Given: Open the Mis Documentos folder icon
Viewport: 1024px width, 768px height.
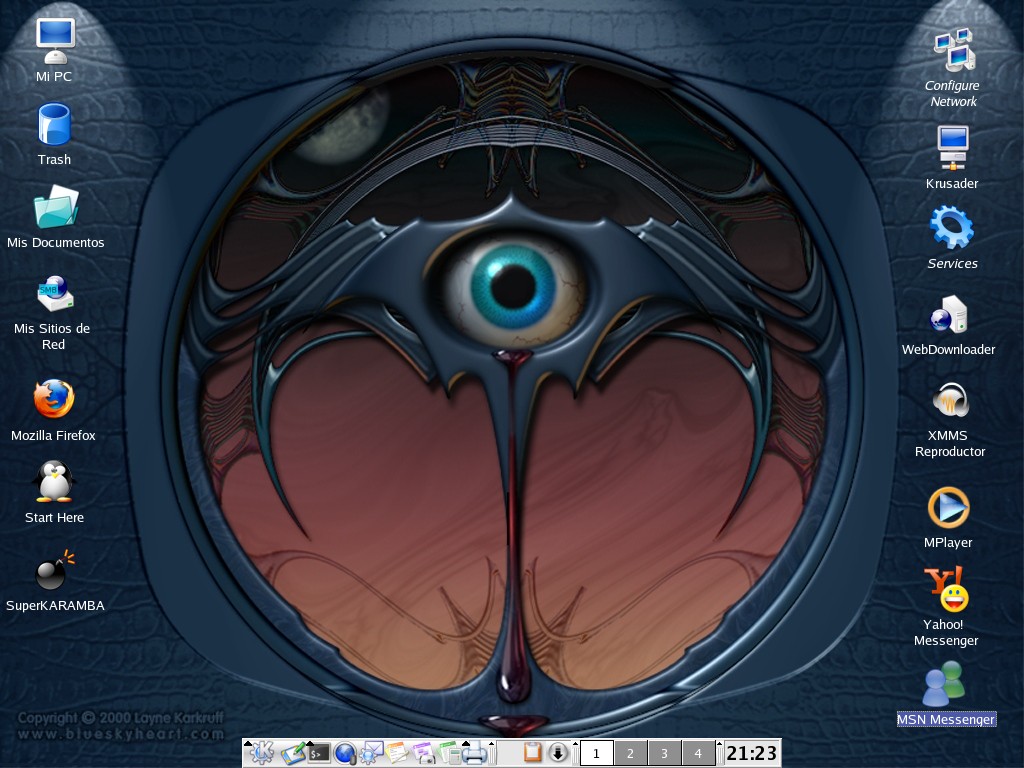Looking at the screenshot, I should coord(56,206).
